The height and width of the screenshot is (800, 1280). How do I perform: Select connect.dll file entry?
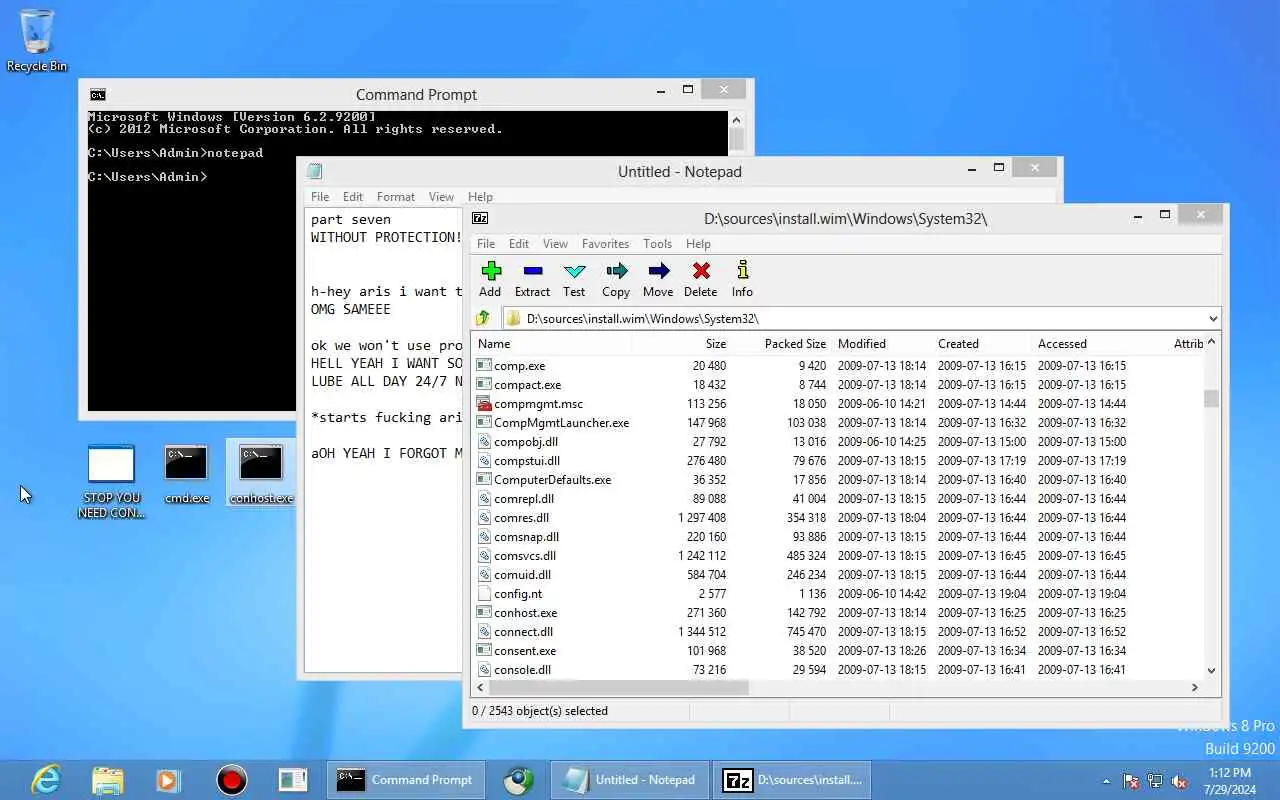click(x=523, y=632)
